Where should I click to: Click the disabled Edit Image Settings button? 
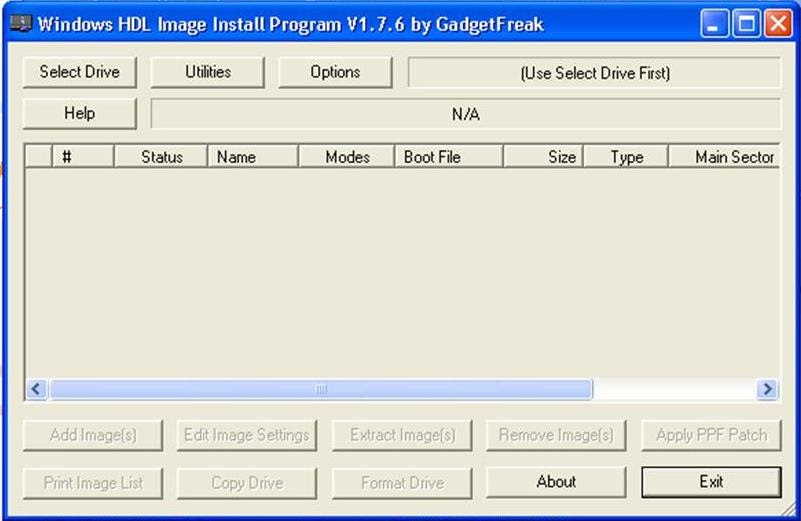tap(247, 435)
